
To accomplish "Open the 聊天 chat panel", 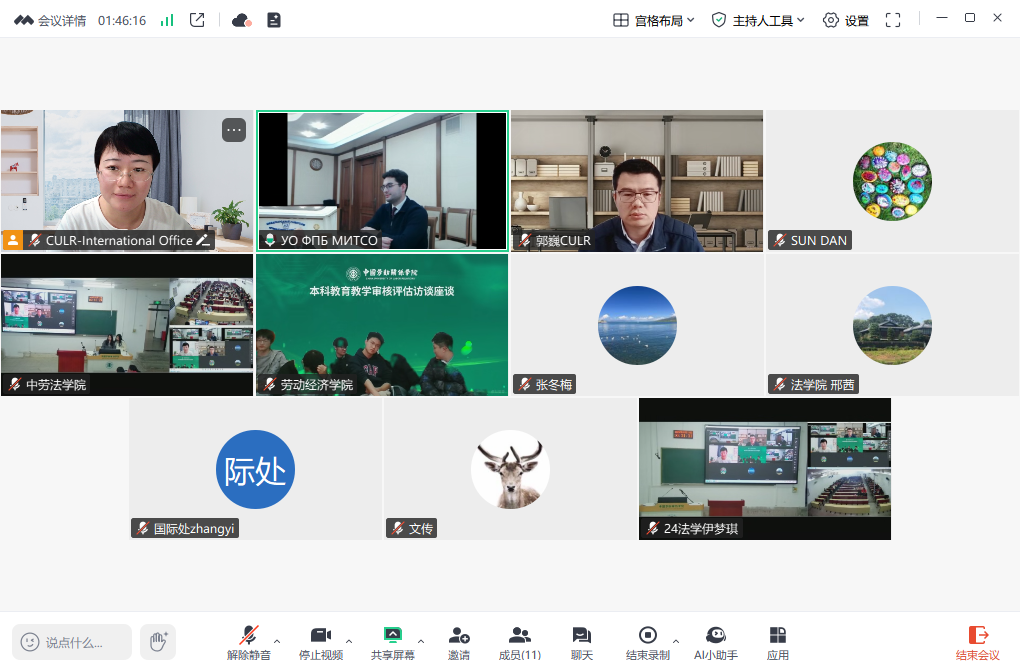I will point(581,642).
